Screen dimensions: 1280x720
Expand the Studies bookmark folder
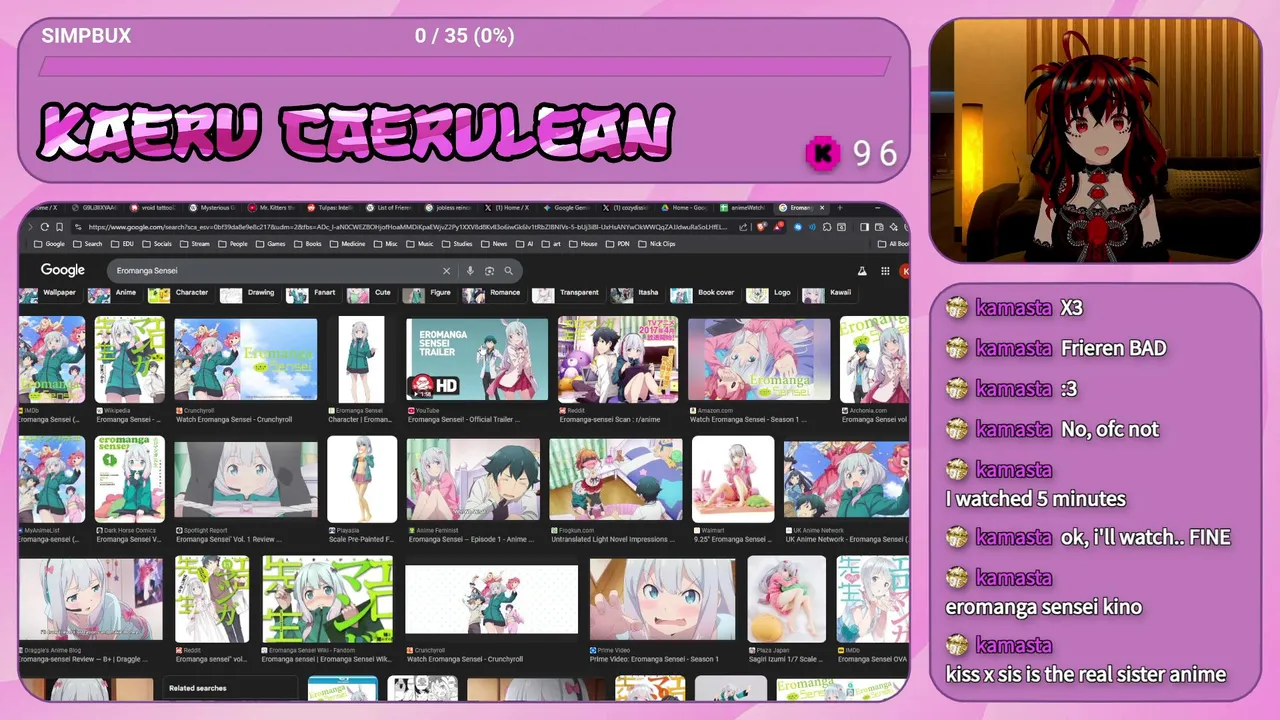[x=457, y=244]
